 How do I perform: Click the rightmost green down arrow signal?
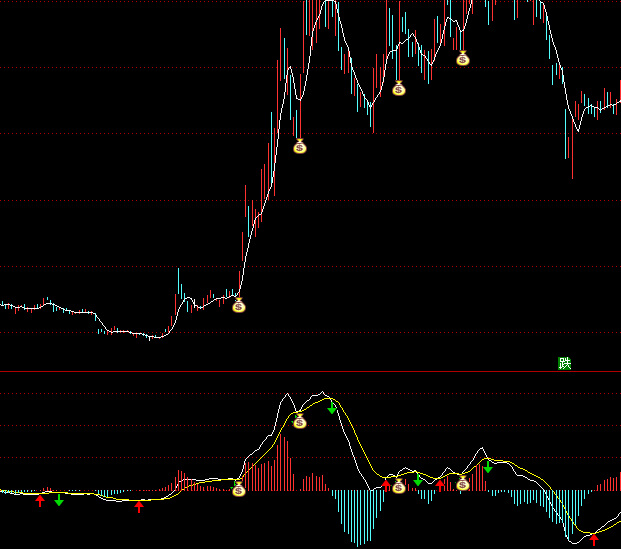pyautogui.click(x=488, y=467)
